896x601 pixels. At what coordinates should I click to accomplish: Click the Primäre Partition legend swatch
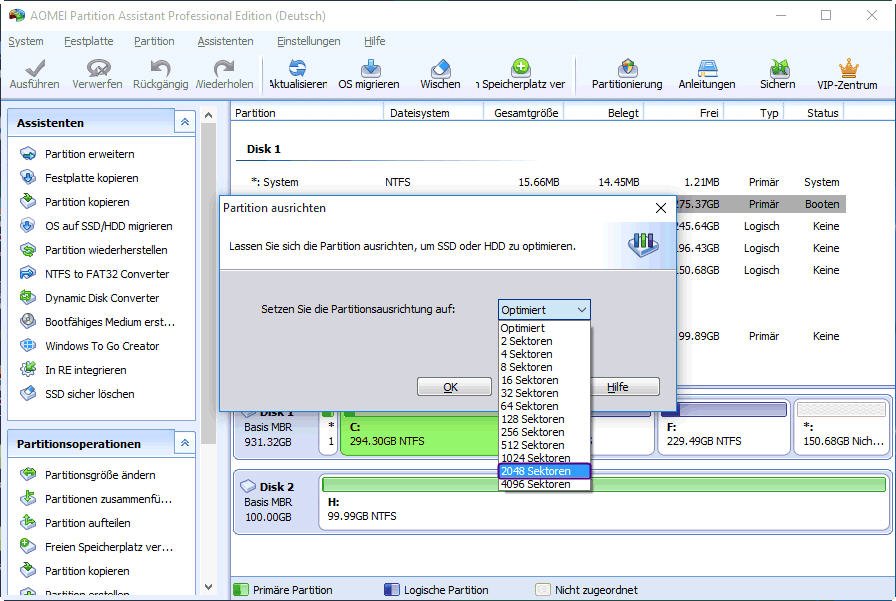pyautogui.click(x=241, y=590)
